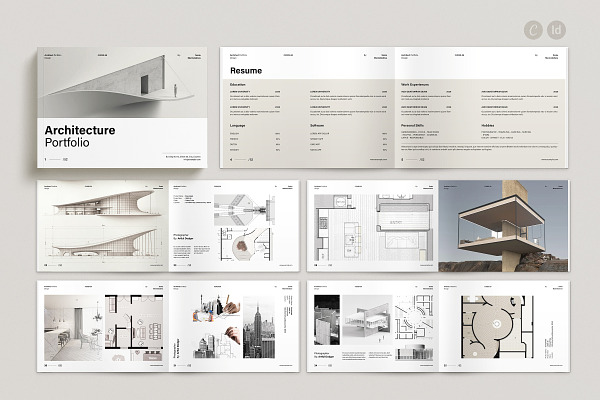Image resolution: width=600 pixels, height=400 pixels.
Task: Open the curved-roof elevation drawings page
Action: click(103, 225)
